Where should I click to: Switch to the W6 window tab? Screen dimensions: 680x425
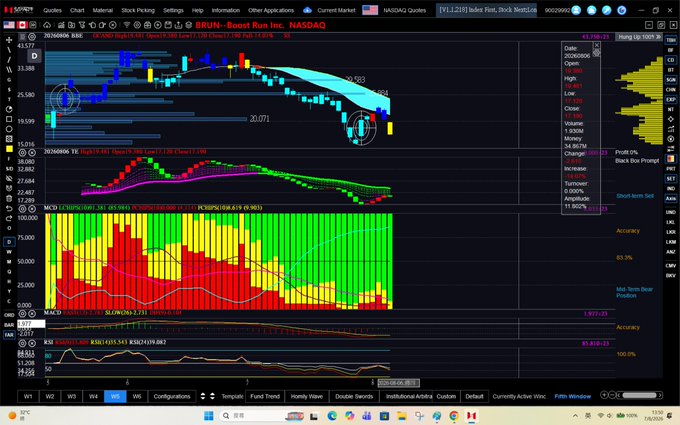coord(137,396)
